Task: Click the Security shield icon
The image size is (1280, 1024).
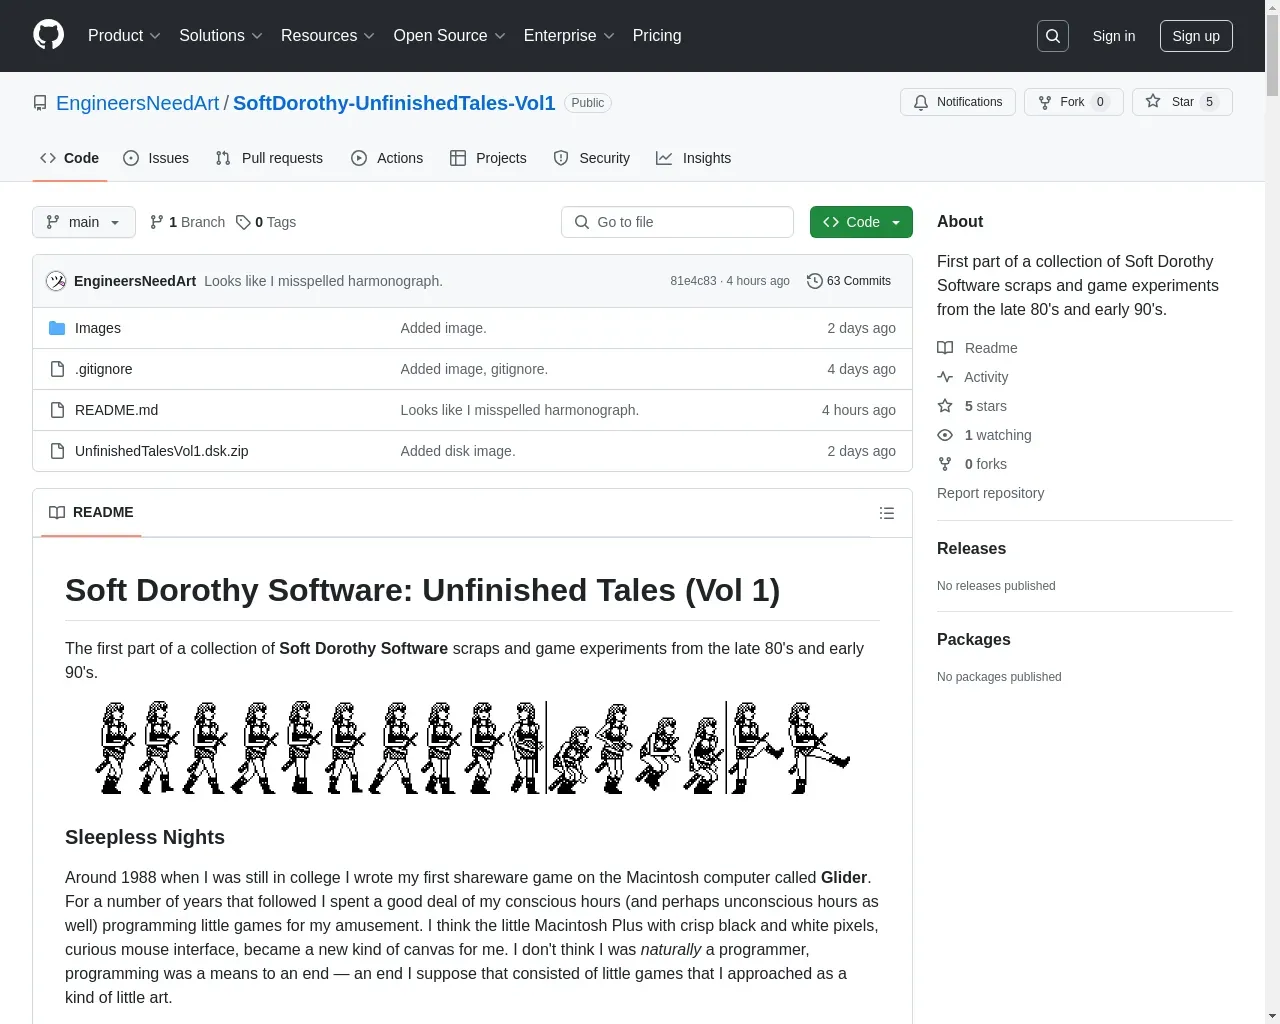Action: click(561, 158)
